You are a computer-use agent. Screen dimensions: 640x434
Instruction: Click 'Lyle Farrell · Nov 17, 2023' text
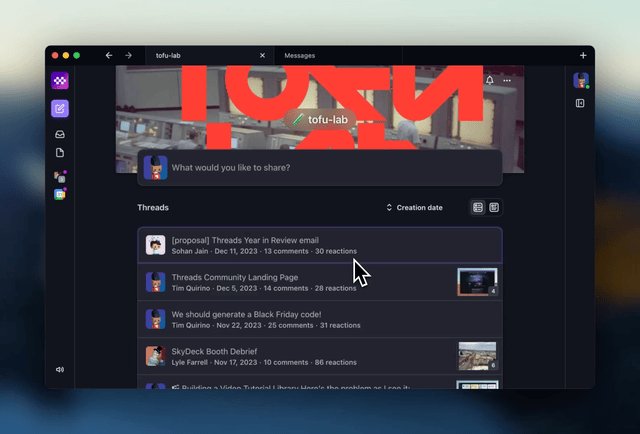tap(214, 363)
